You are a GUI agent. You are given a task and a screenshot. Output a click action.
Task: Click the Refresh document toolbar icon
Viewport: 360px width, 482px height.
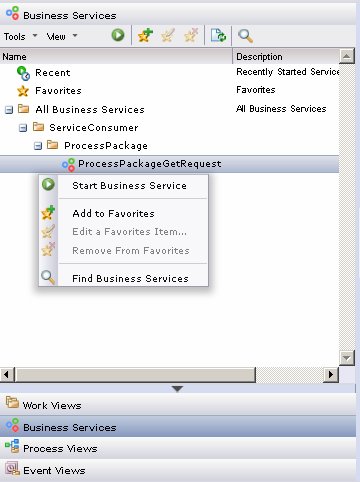218,35
